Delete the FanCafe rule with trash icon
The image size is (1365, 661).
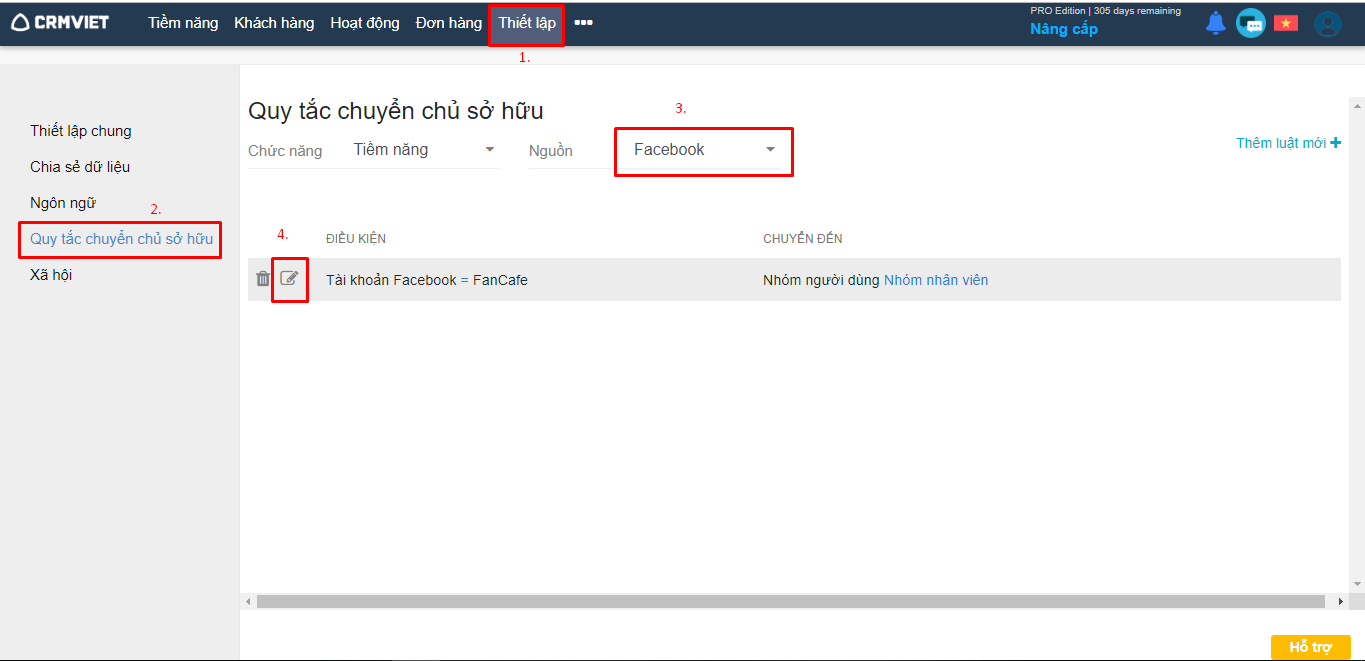262,279
